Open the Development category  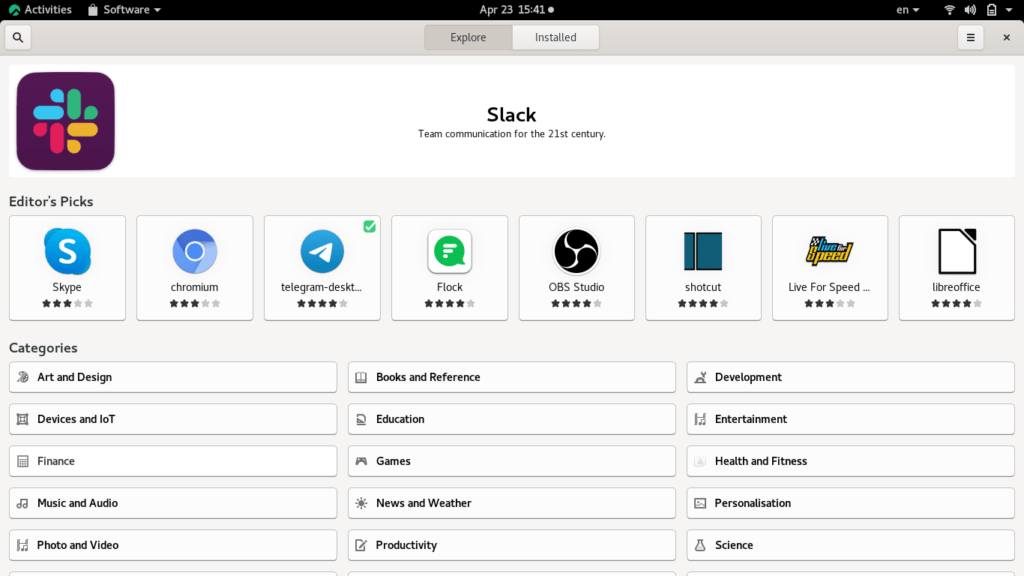pyautogui.click(x=850, y=377)
